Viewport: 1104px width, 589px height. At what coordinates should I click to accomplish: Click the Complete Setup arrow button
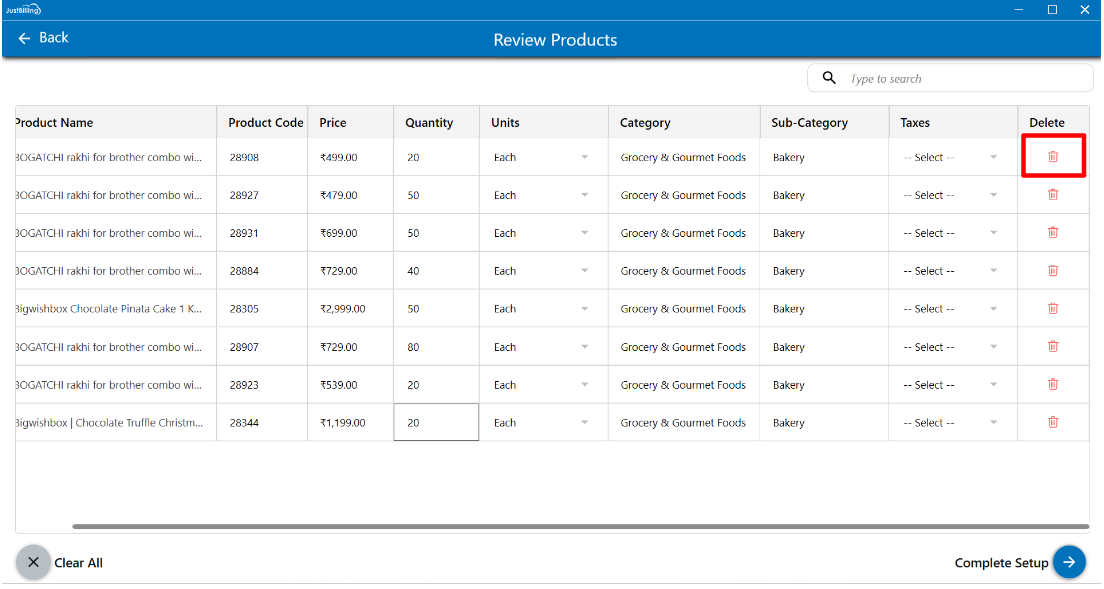[1069, 562]
